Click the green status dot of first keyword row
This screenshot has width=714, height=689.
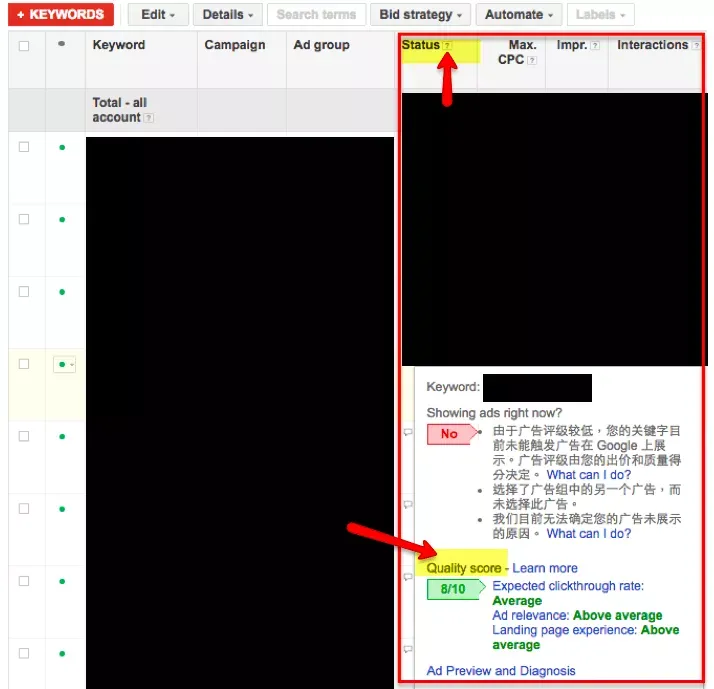[62, 148]
